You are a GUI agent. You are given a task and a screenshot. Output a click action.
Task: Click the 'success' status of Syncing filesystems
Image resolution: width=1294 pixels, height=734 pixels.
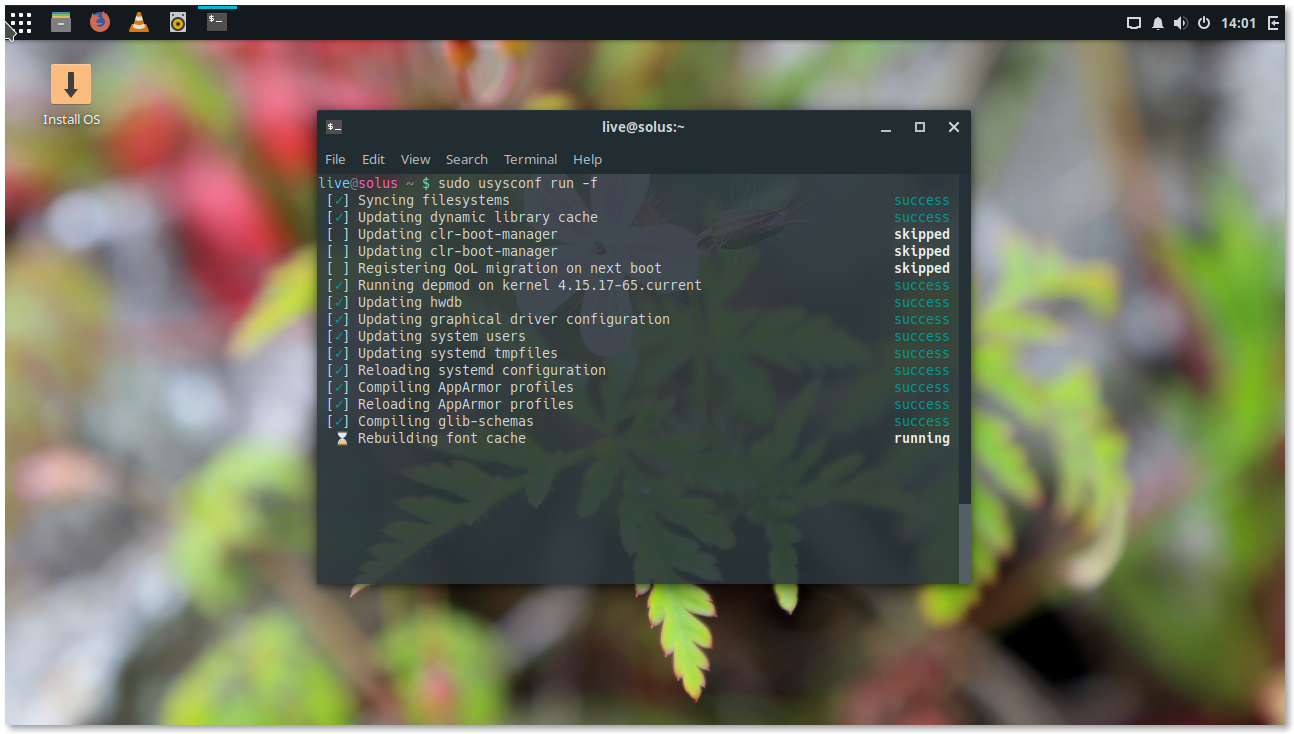pyautogui.click(x=922, y=200)
